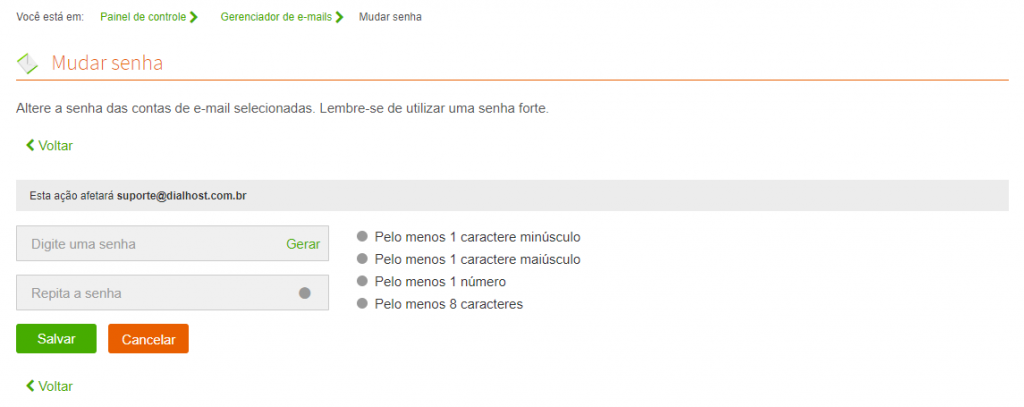
Task: Click the chevron after Painel de controle
Action: 193,18
